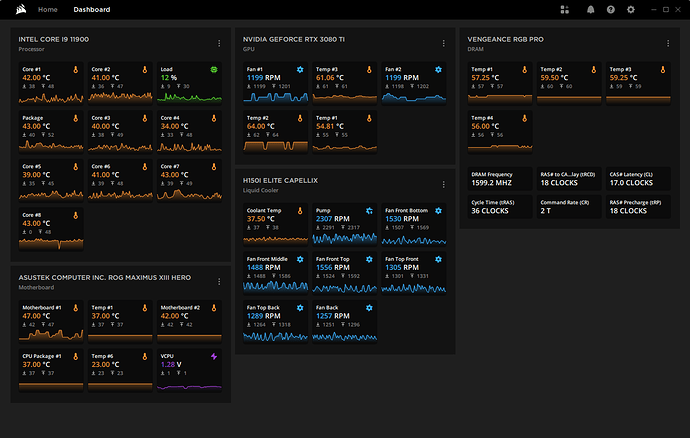Click the CPU Load chip icon
The image size is (690, 438).
point(214,70)
